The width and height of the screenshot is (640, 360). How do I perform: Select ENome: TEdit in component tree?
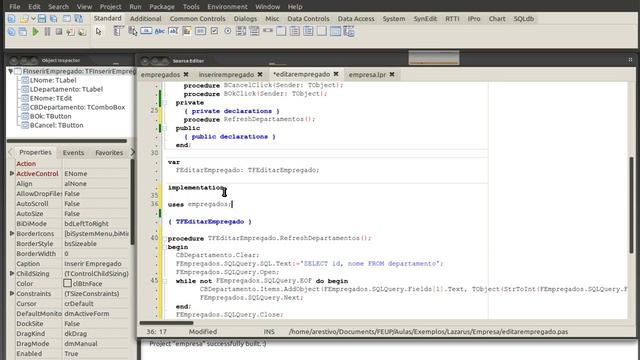tap(51, 98)
